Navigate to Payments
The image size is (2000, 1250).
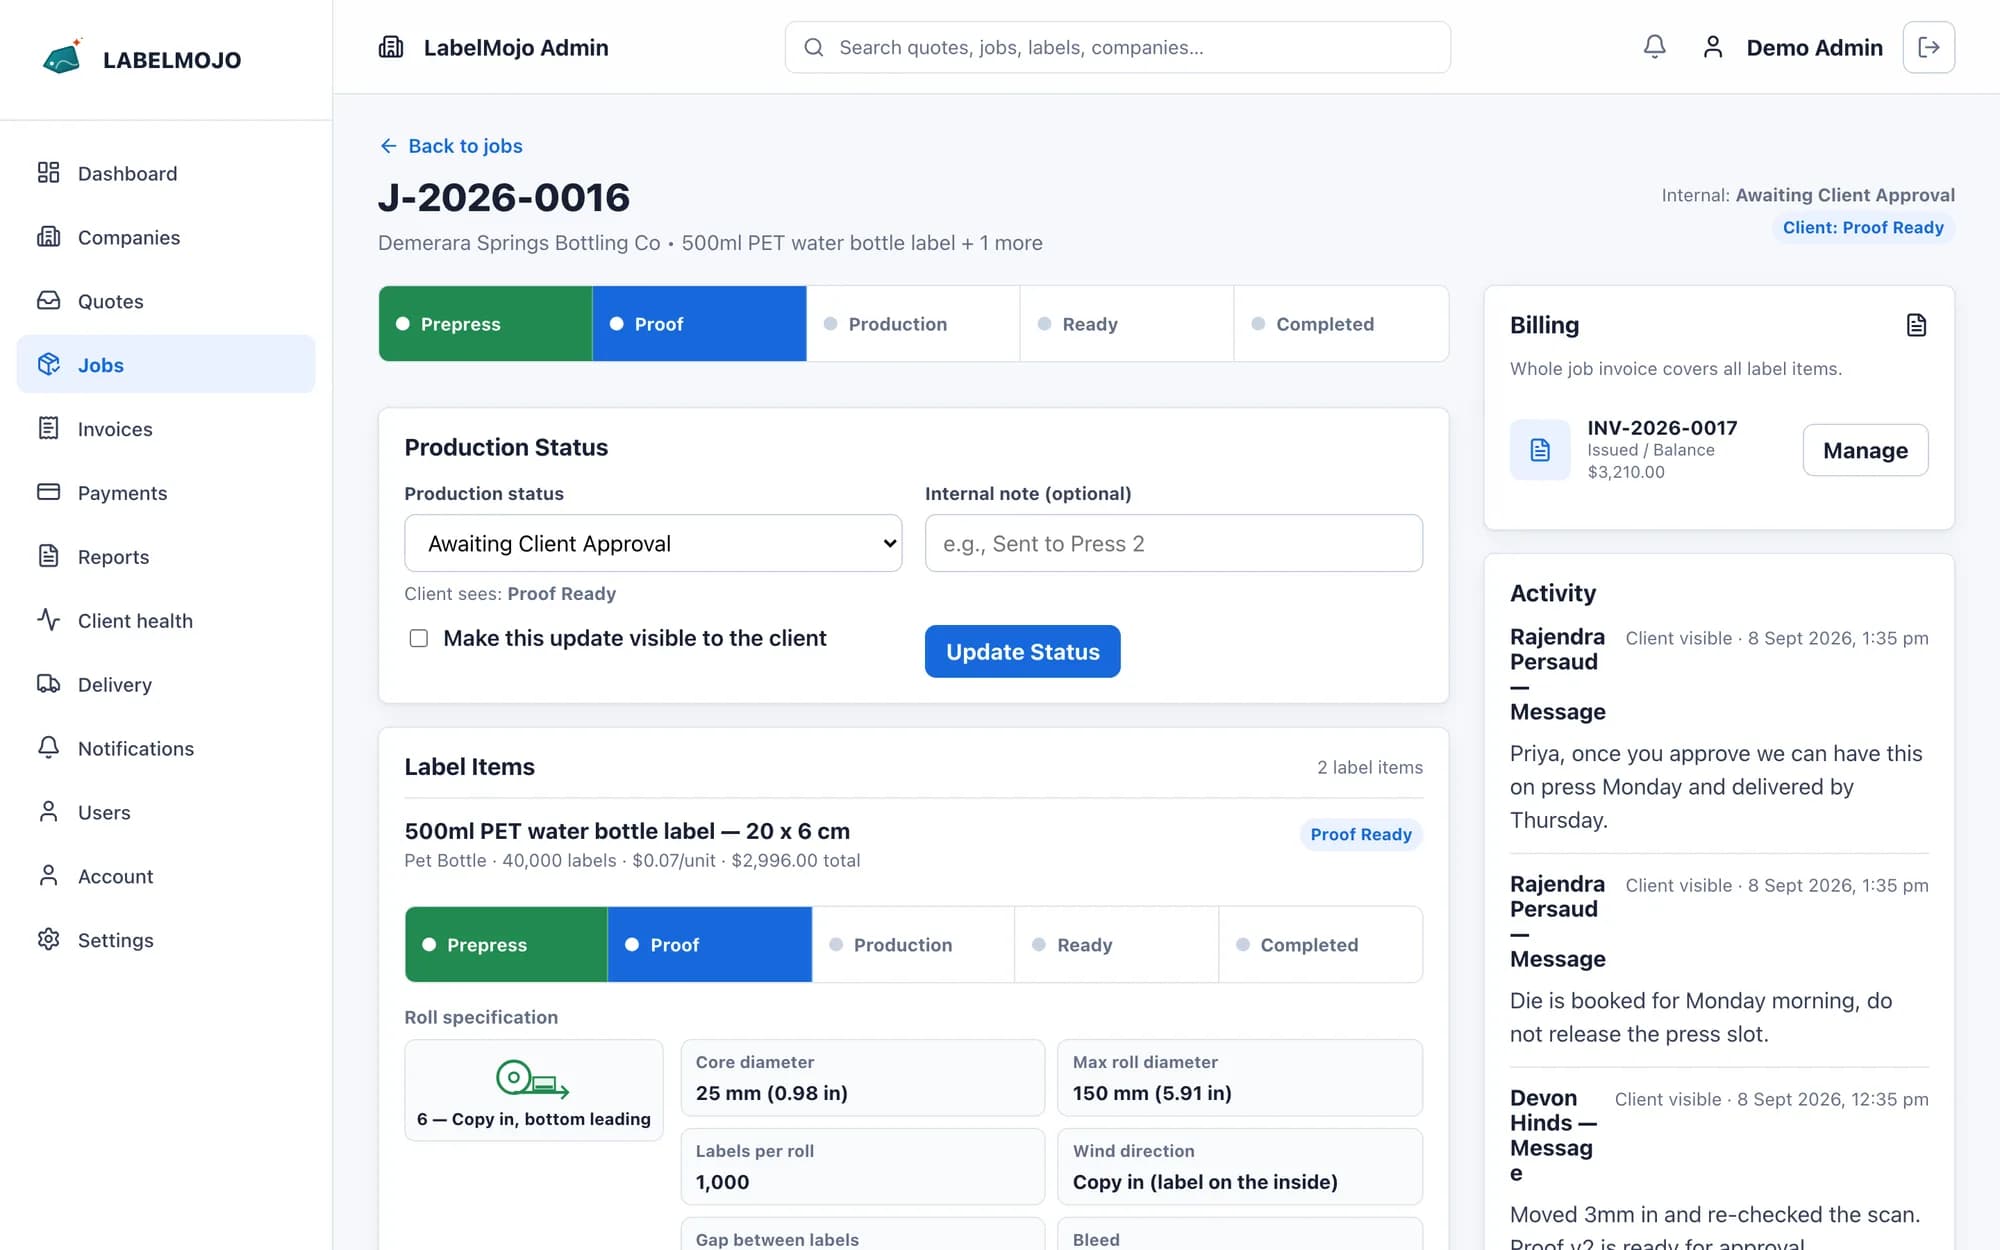point(166,493)
